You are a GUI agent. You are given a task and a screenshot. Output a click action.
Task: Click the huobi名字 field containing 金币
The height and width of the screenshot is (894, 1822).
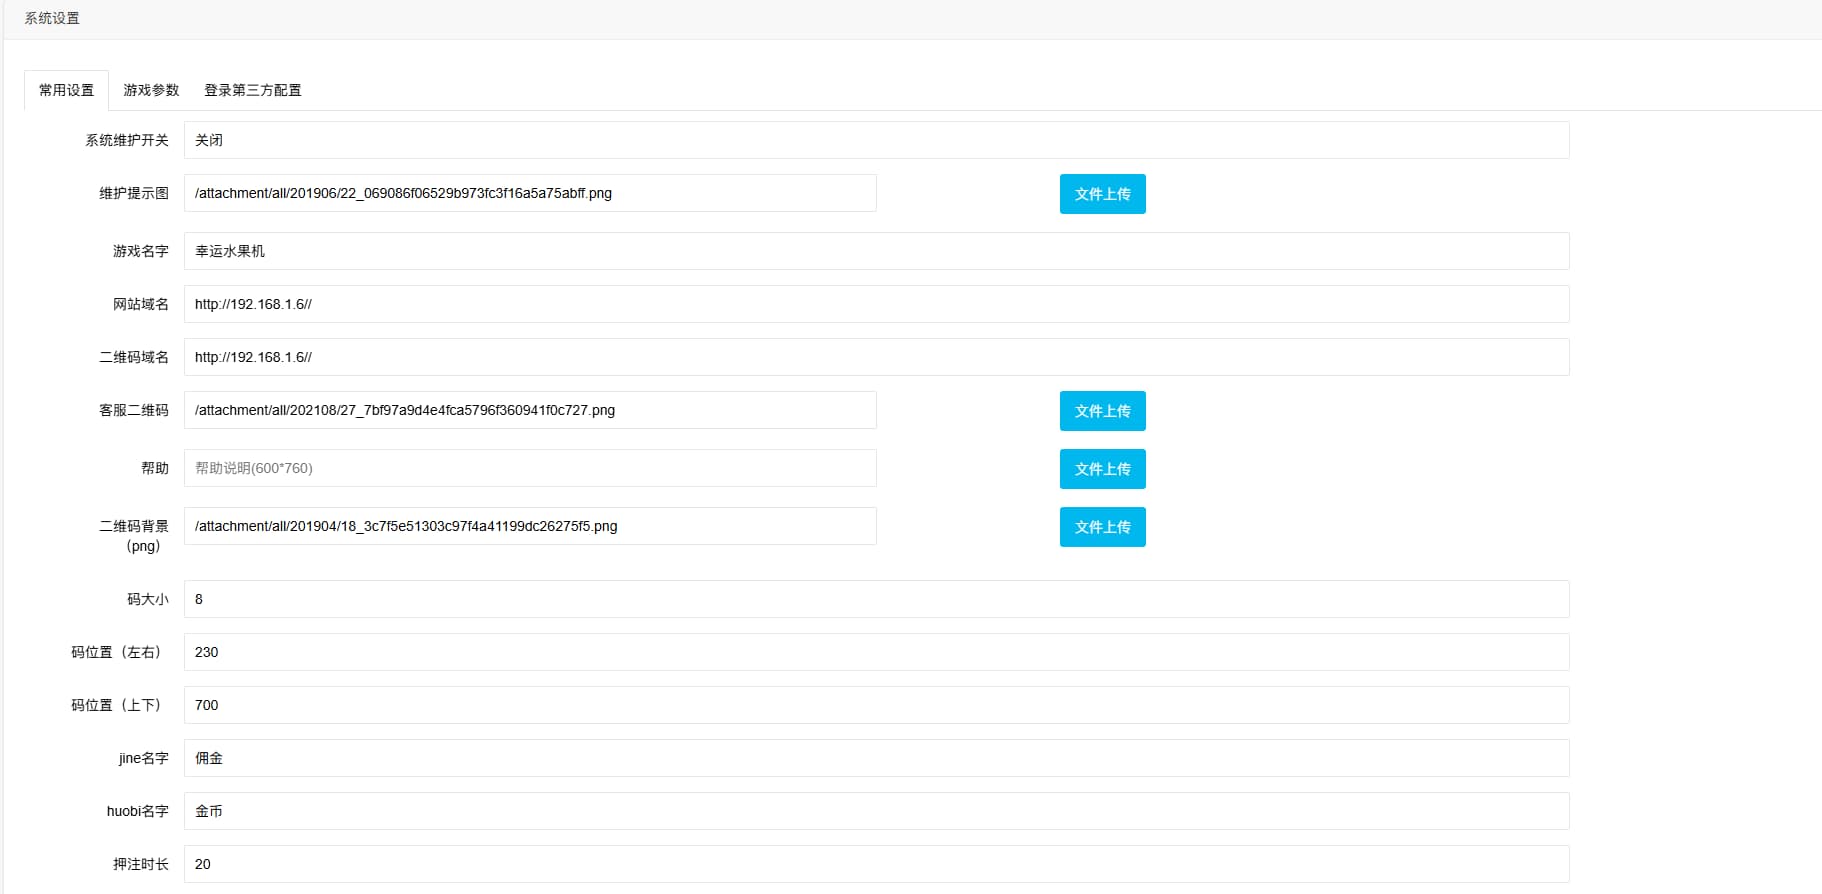(876, 811)
